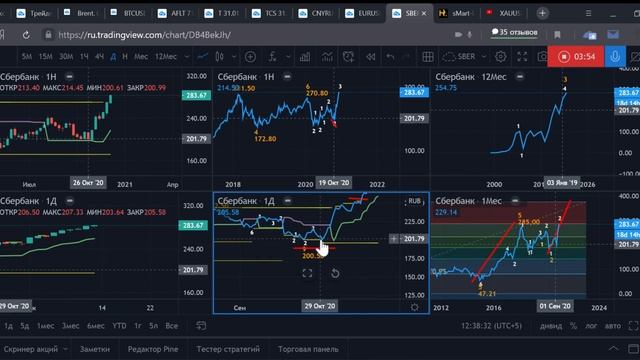
Task: Expand the Скринер акций dropdown arrow
Action: pyautogui.click(x=65, y=349)
